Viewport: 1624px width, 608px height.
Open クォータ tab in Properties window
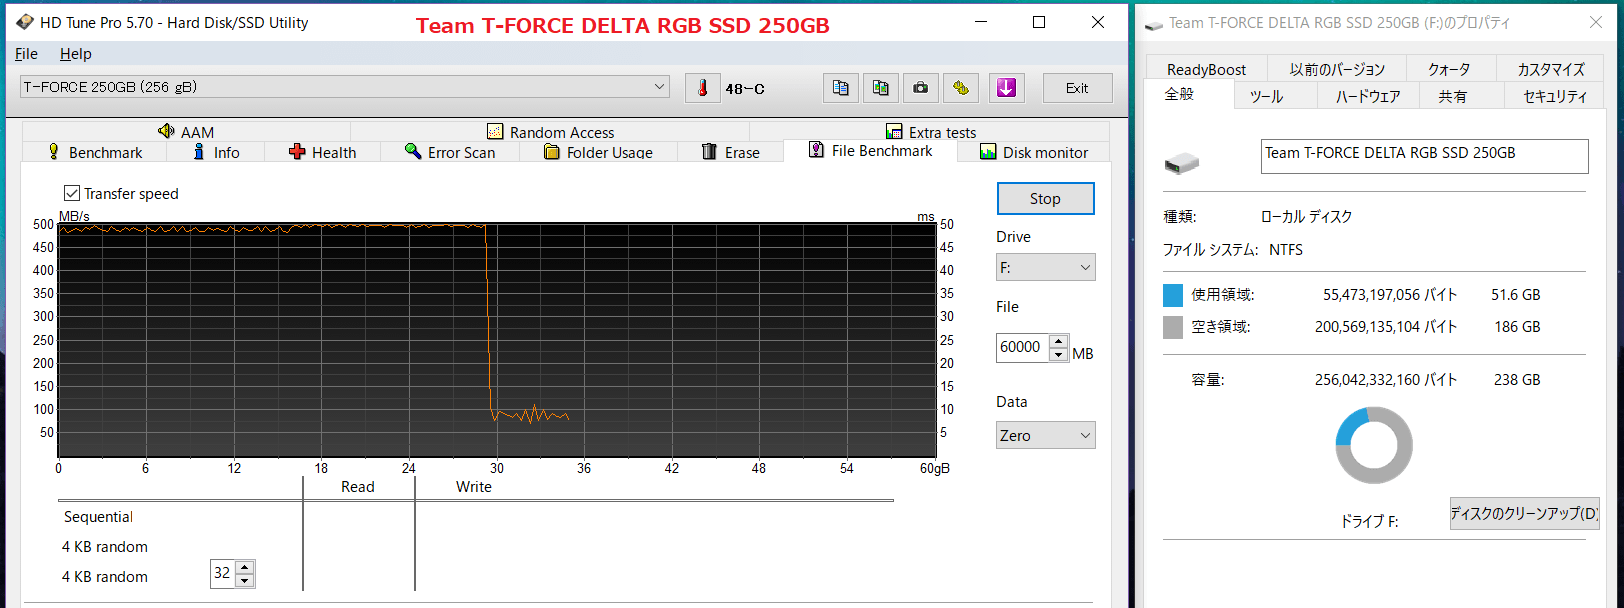[x=1449, y=69]
